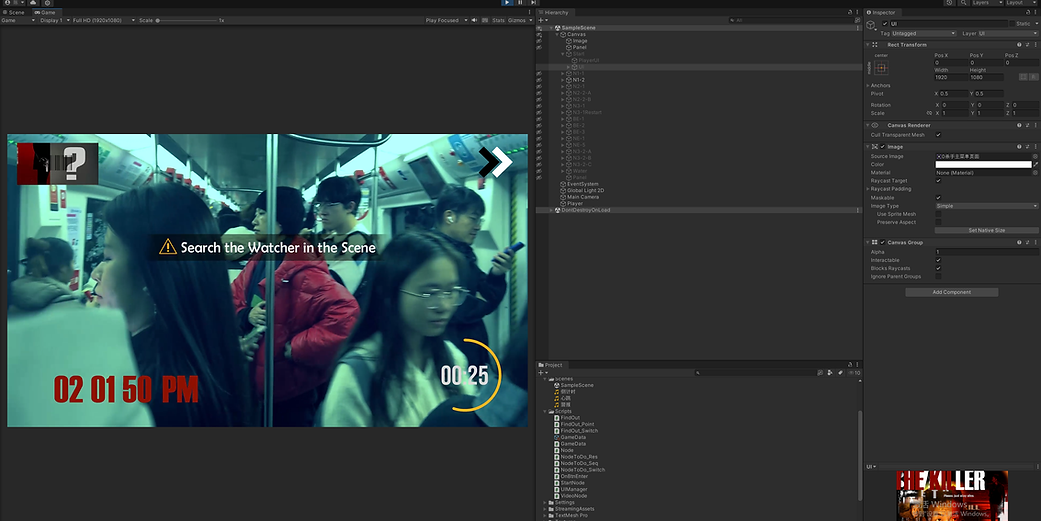Toggle the Cull Transparent Mesh checkbox
The width and height of the screenshot is (1041, 521).
(938, 134)
